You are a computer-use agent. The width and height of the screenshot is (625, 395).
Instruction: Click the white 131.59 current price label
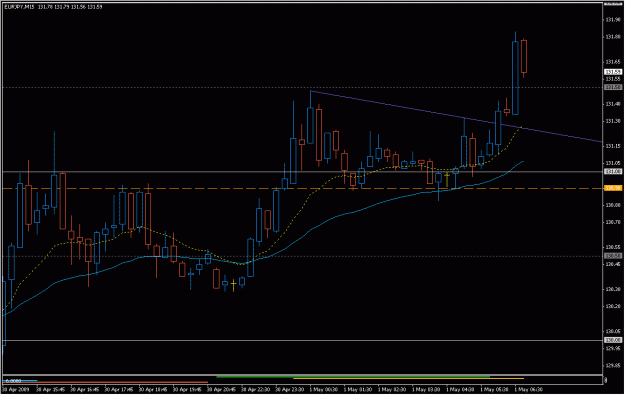(613, 72)
